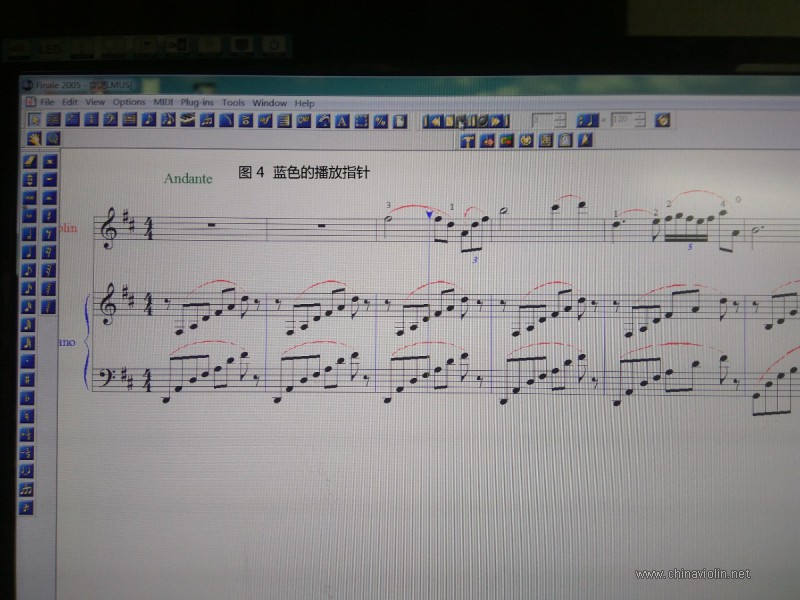Open the Options menu

(x=129, y=102)
